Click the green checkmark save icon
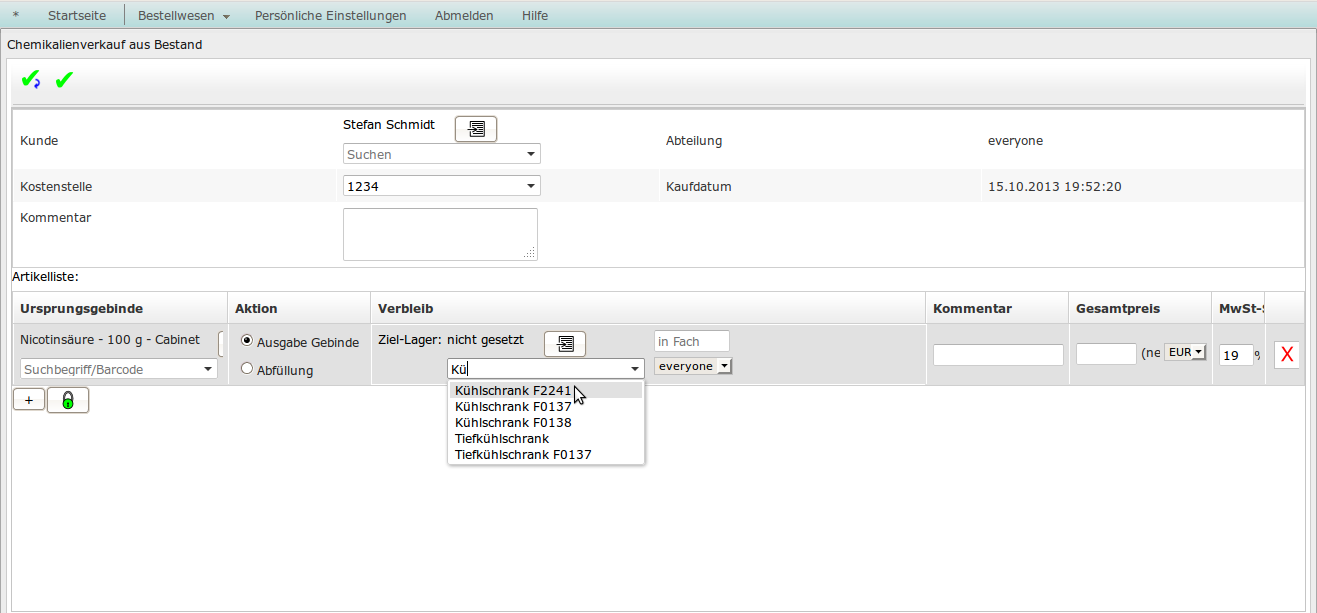This screenshot has width=1317, height=613. [64, 80]
